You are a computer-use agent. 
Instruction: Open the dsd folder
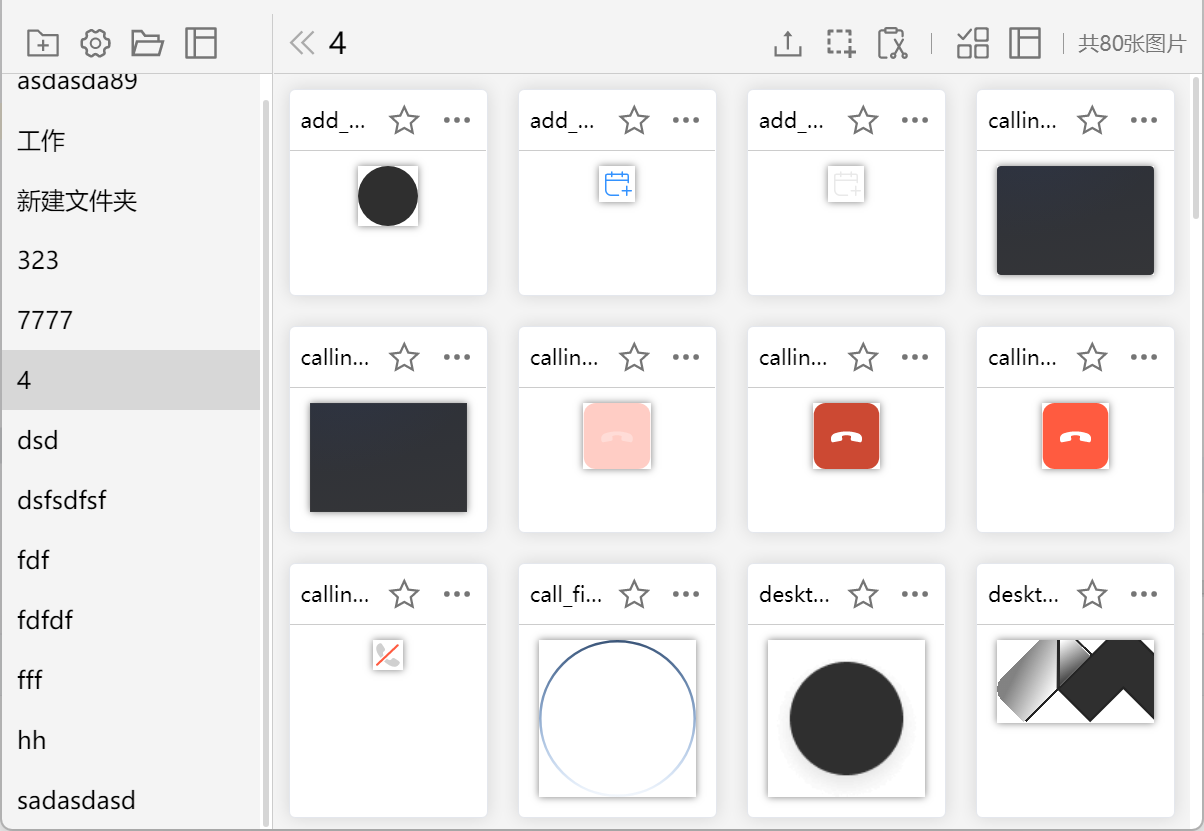click(131, 440)
